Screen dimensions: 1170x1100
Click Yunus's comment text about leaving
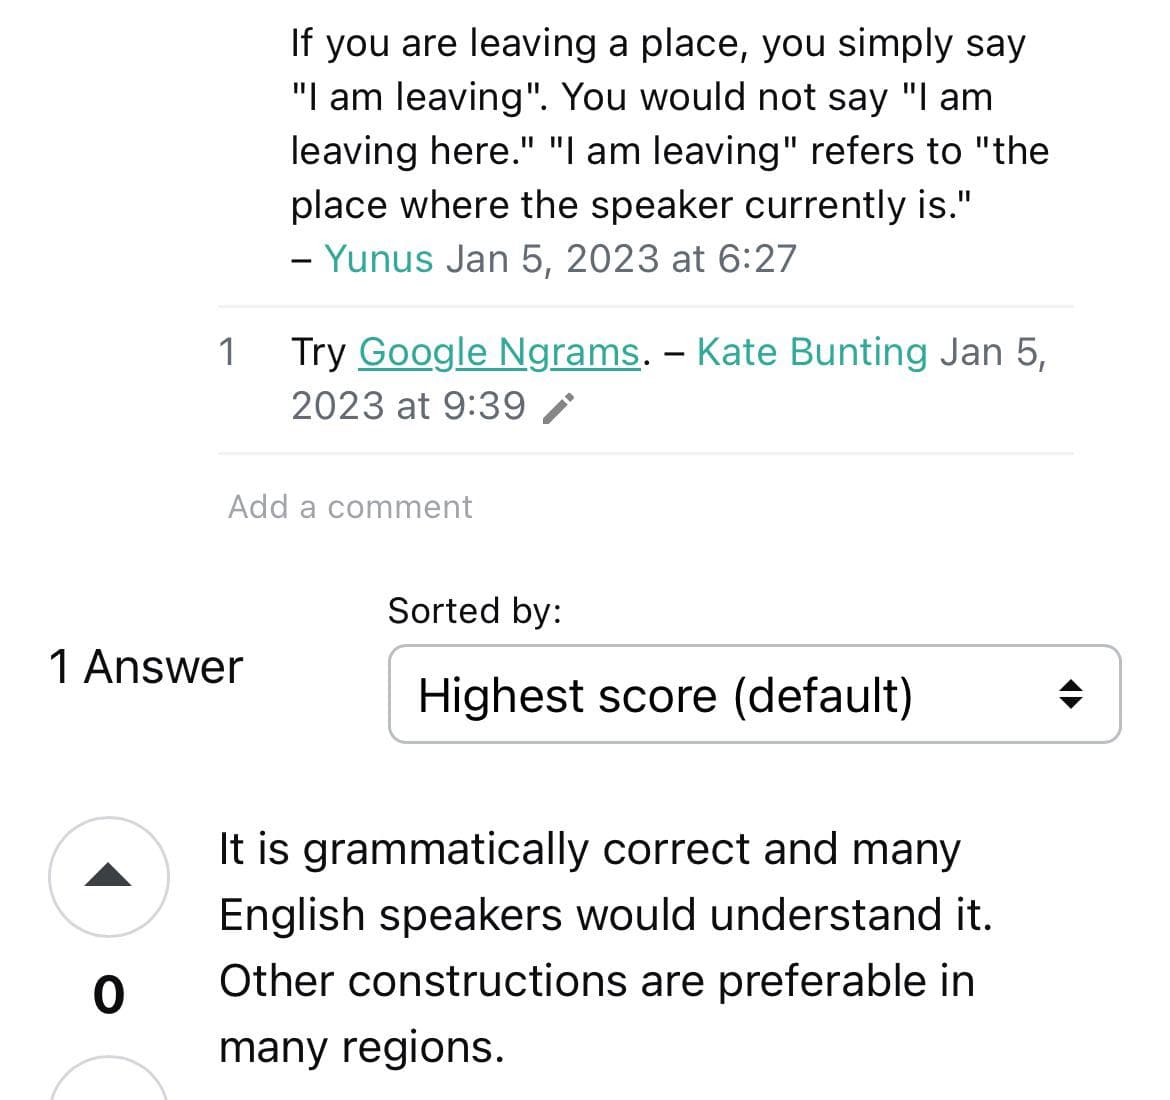tap(670, 124)
